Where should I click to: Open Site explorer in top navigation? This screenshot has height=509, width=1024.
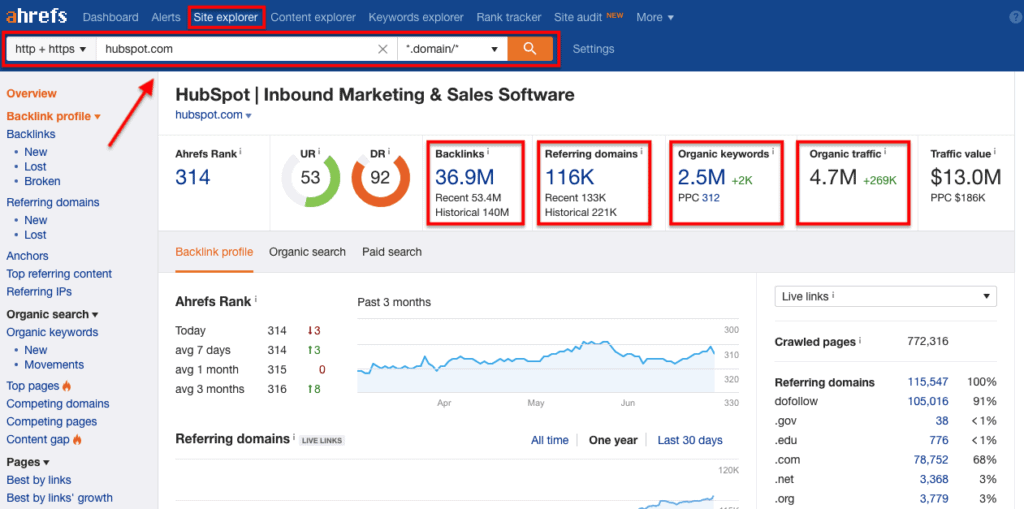pos(227,18)
